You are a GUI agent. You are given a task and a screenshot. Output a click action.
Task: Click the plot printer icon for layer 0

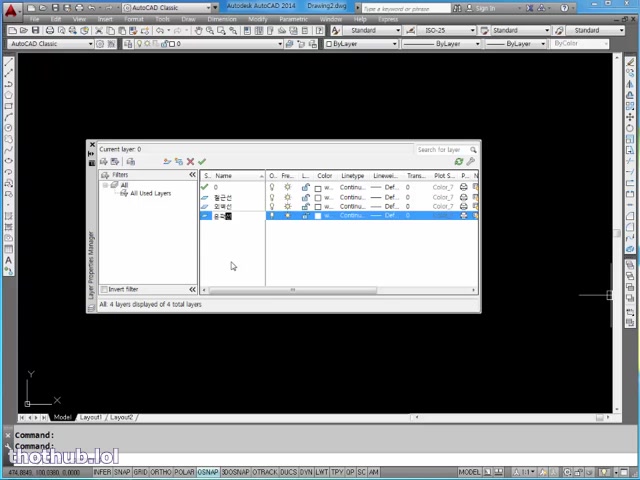coord(463,187)
